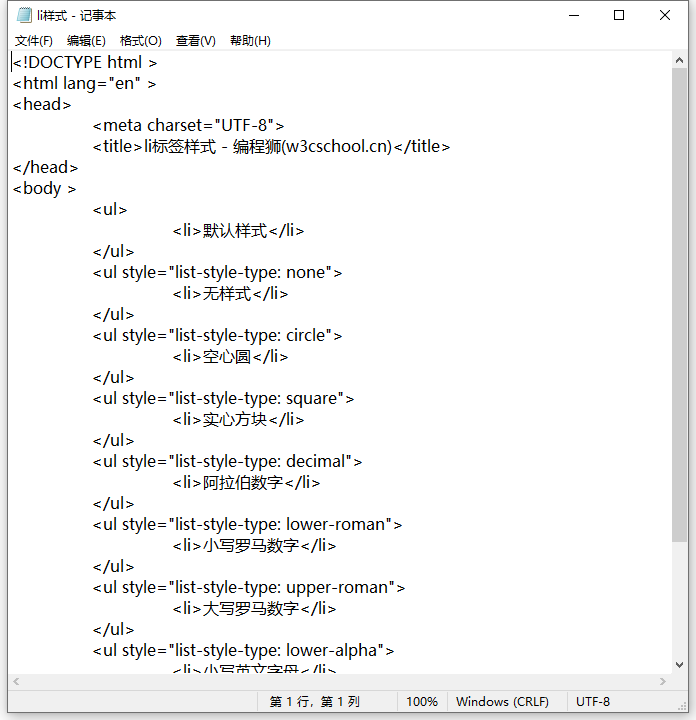Viewport: 696px width, 720px height.
Task: Click the vertical scrollbar up arrow
Action: click(x=680, y=60)
